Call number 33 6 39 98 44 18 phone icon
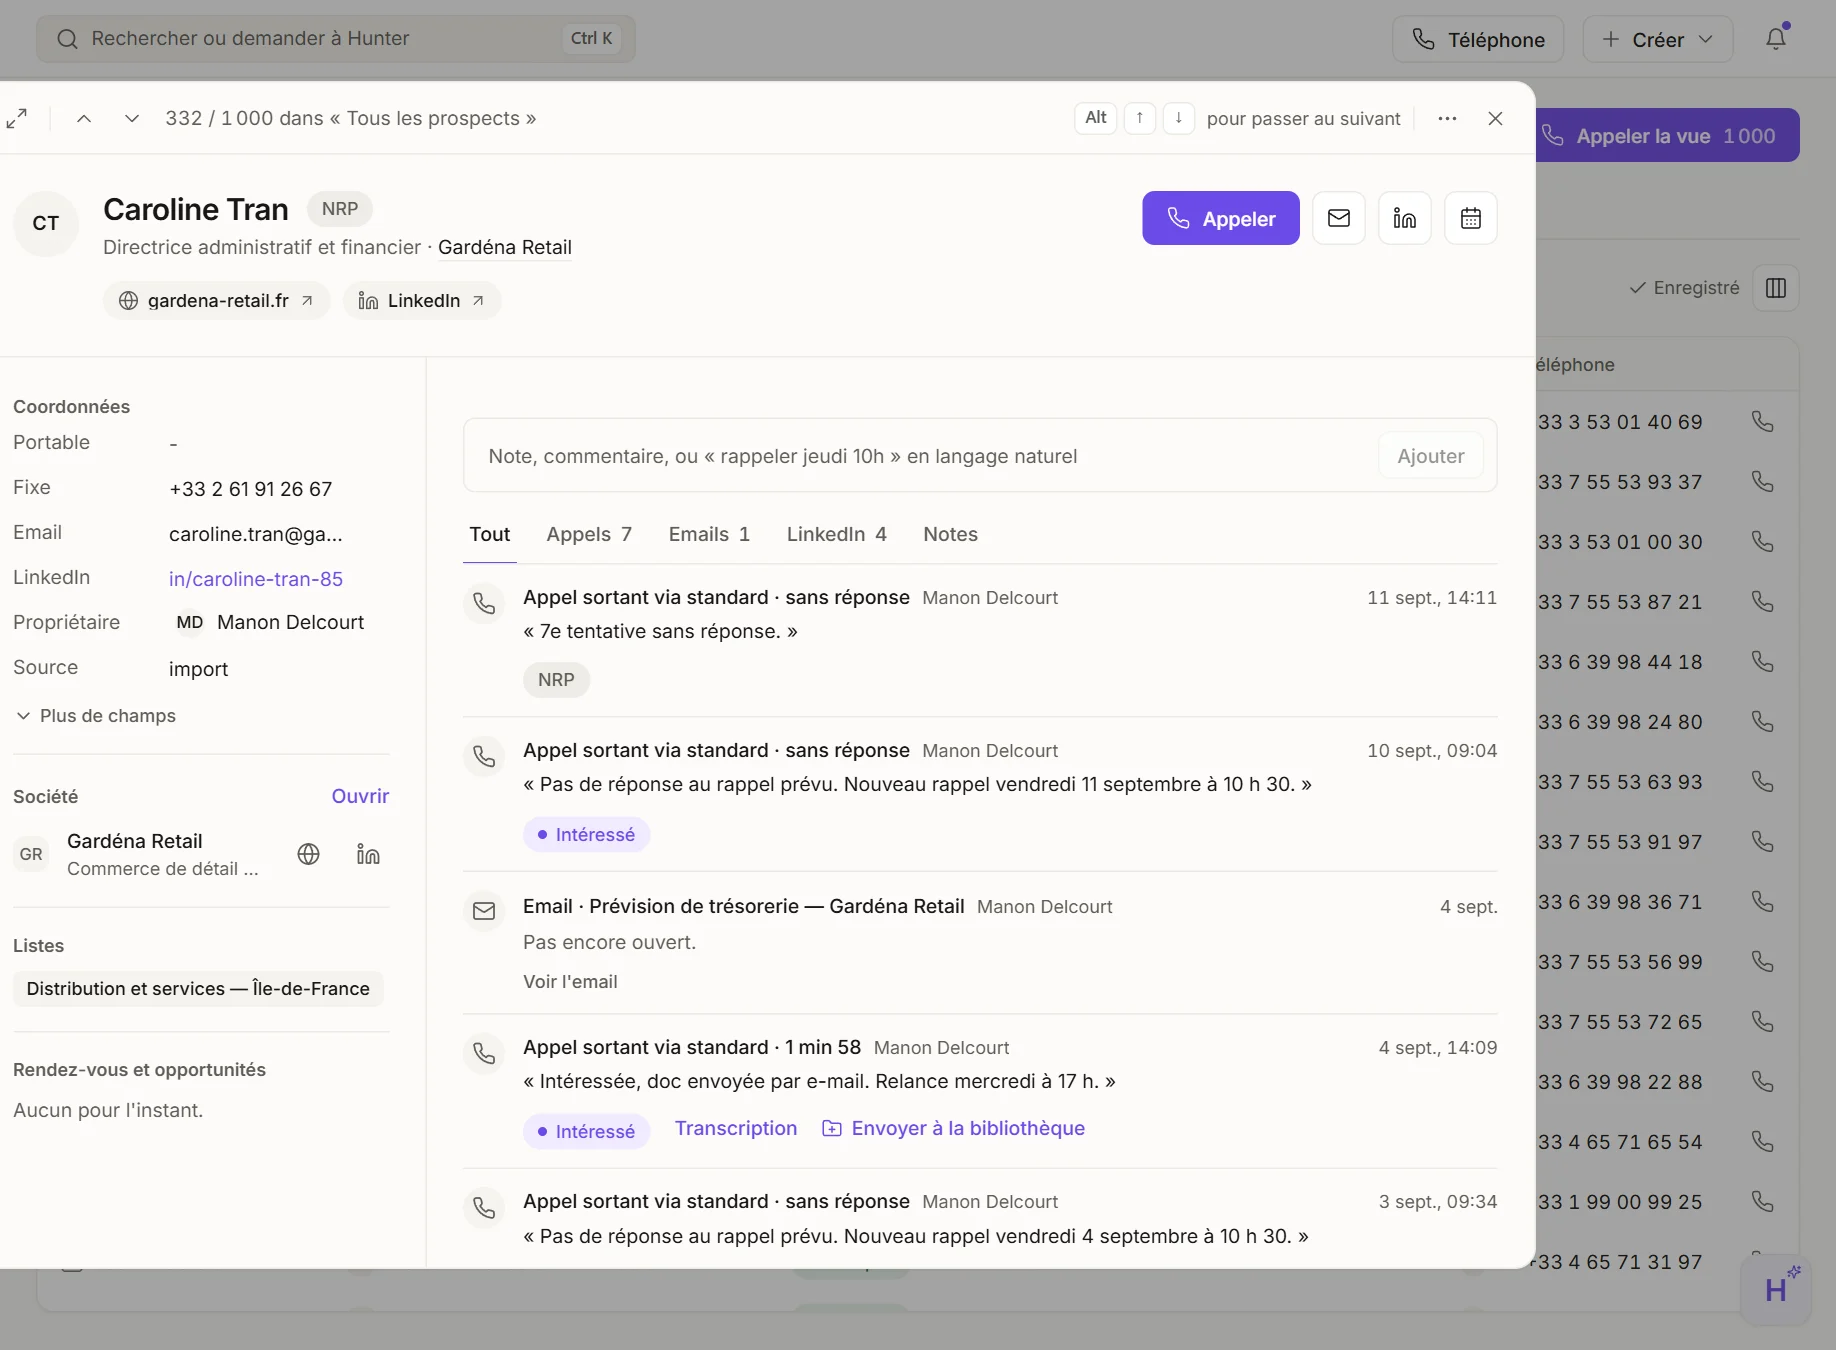This screenshot has width=1836, height=1350. click(1763, 662)
